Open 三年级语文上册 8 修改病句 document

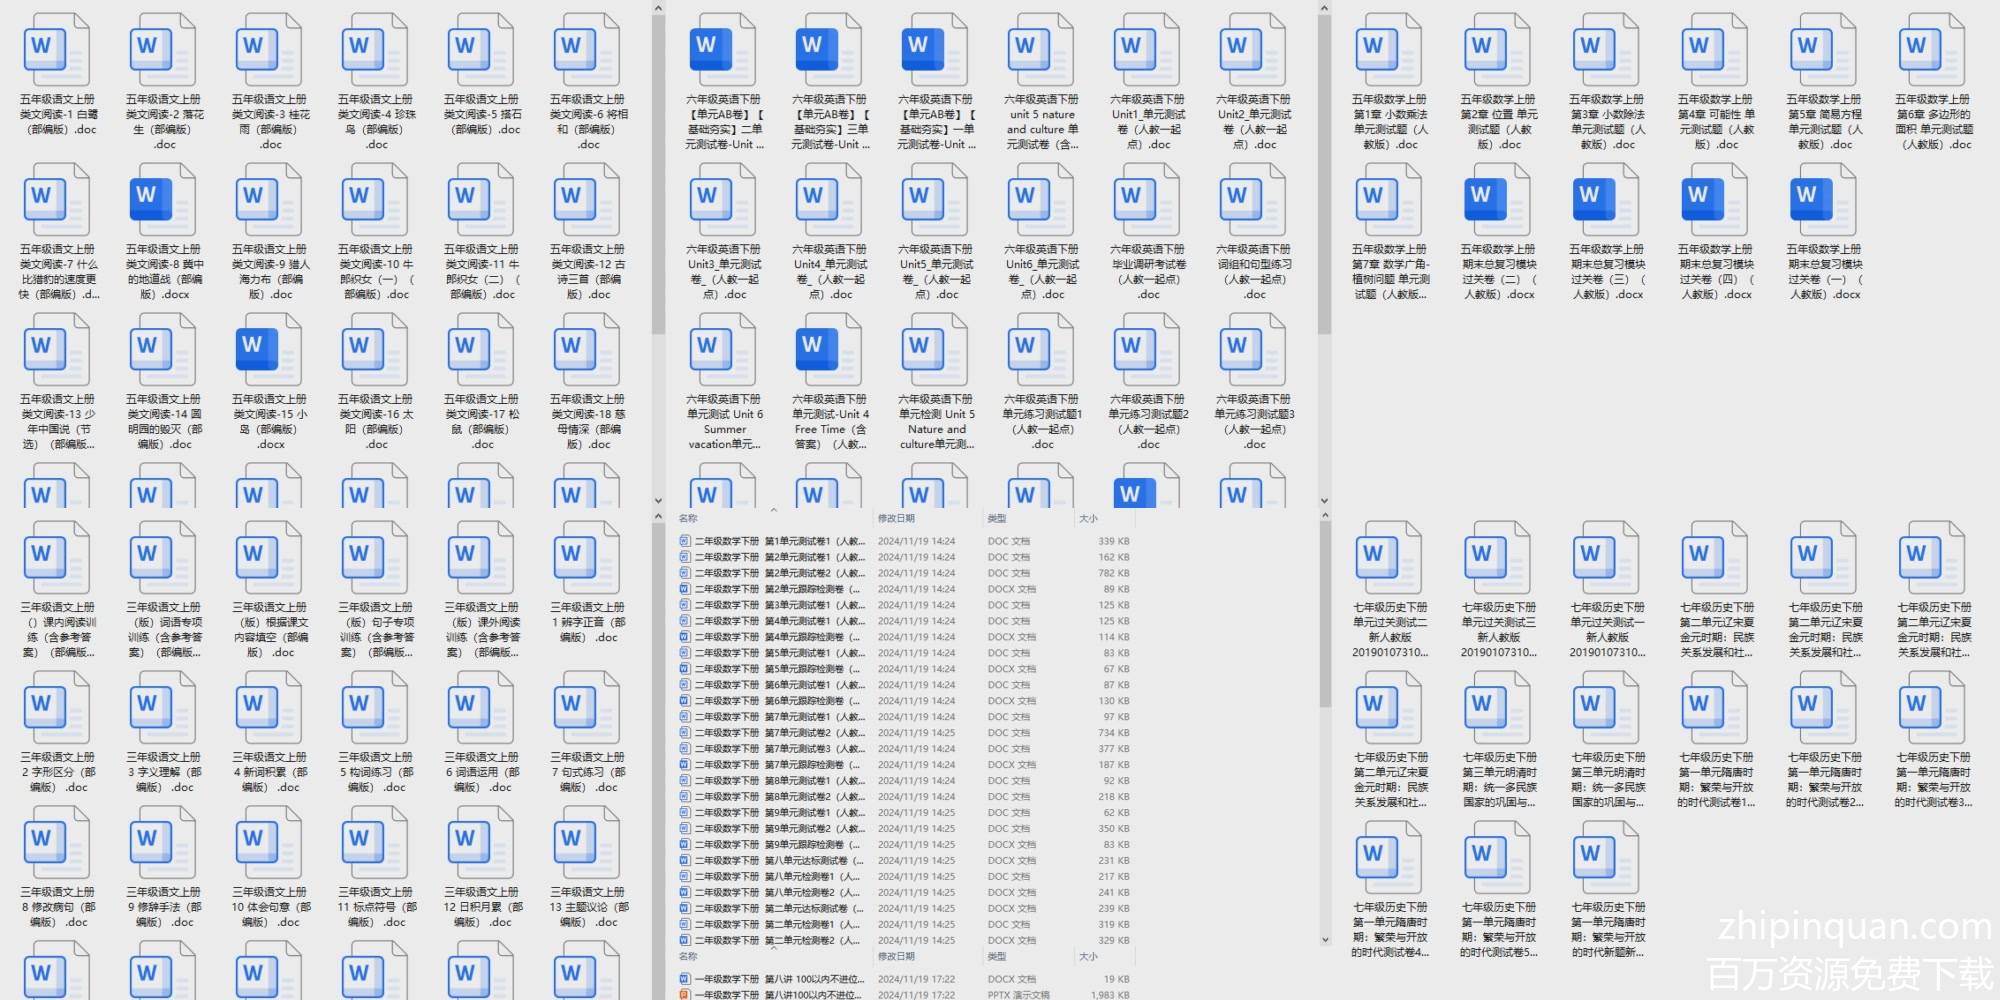click(x=56, y=843)
